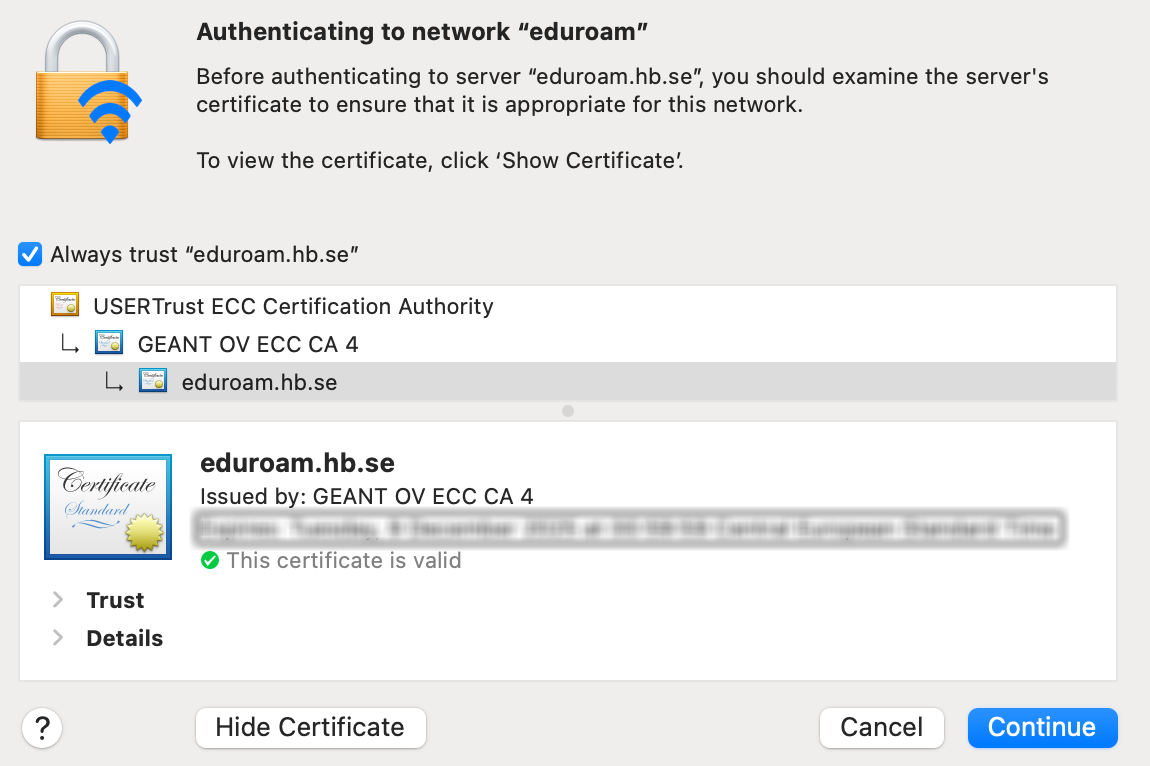Click the GEANT OV ECC CA 4 certificate icon

pyautogui.click(x=109, y=343)
